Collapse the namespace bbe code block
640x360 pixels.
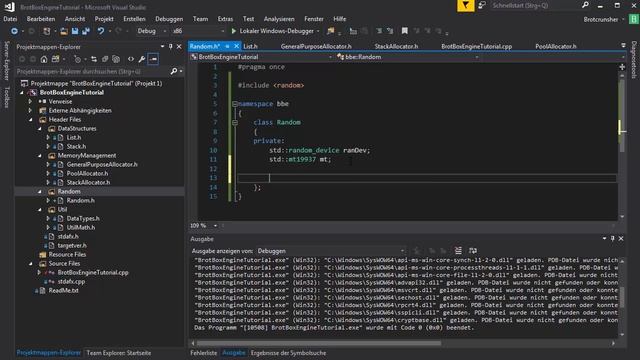[235, 104]
